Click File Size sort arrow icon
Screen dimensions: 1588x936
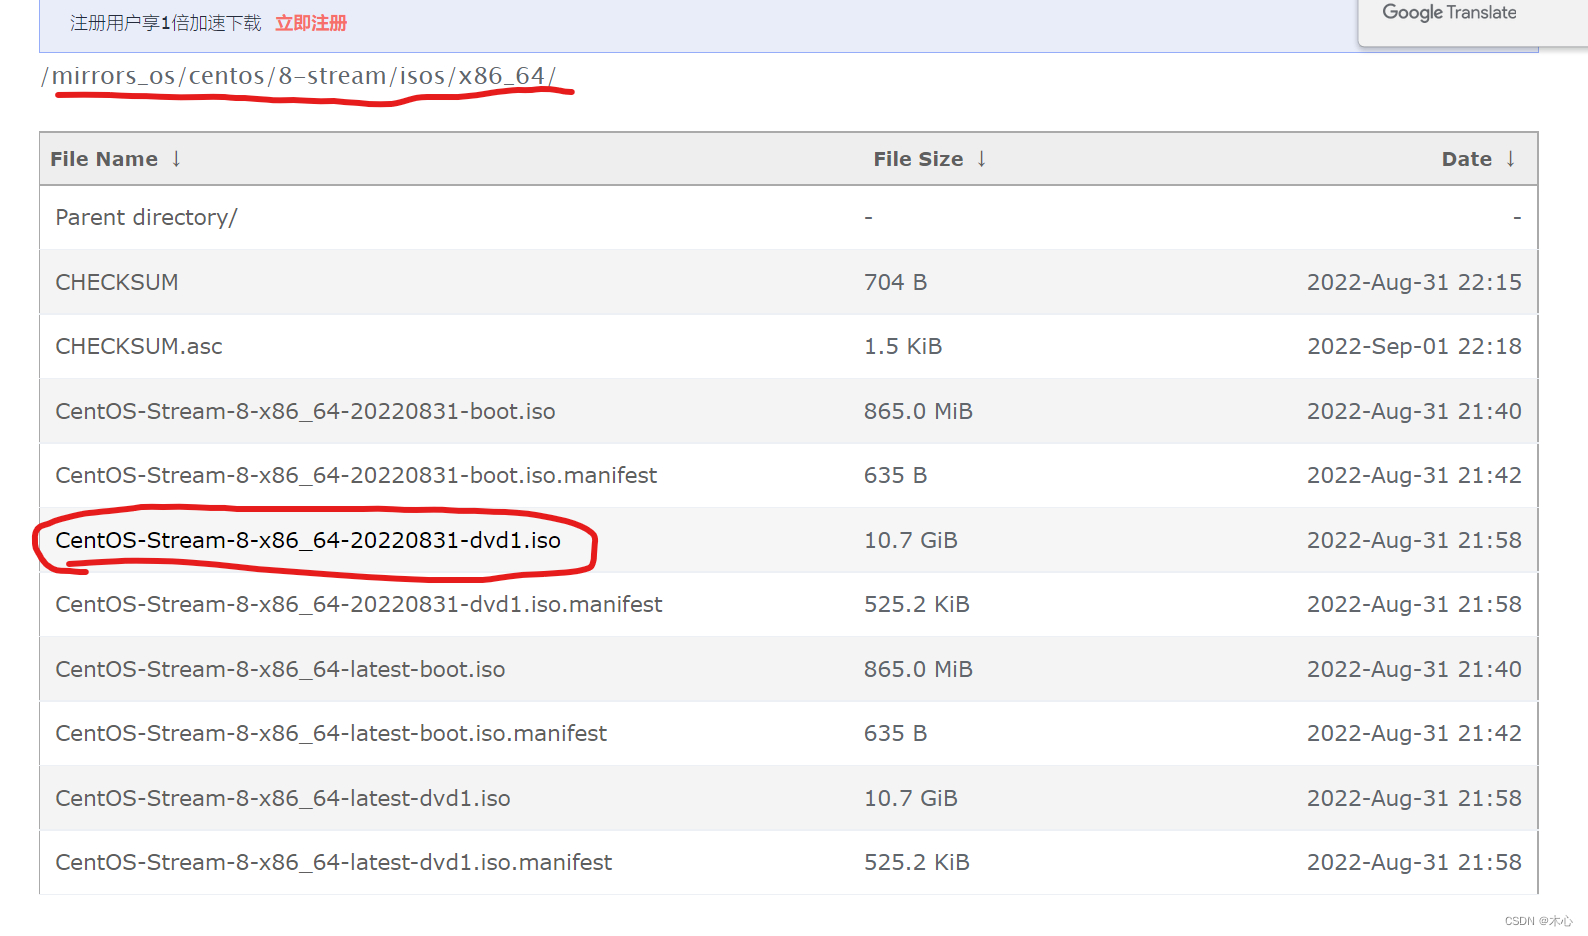(982, 159)
